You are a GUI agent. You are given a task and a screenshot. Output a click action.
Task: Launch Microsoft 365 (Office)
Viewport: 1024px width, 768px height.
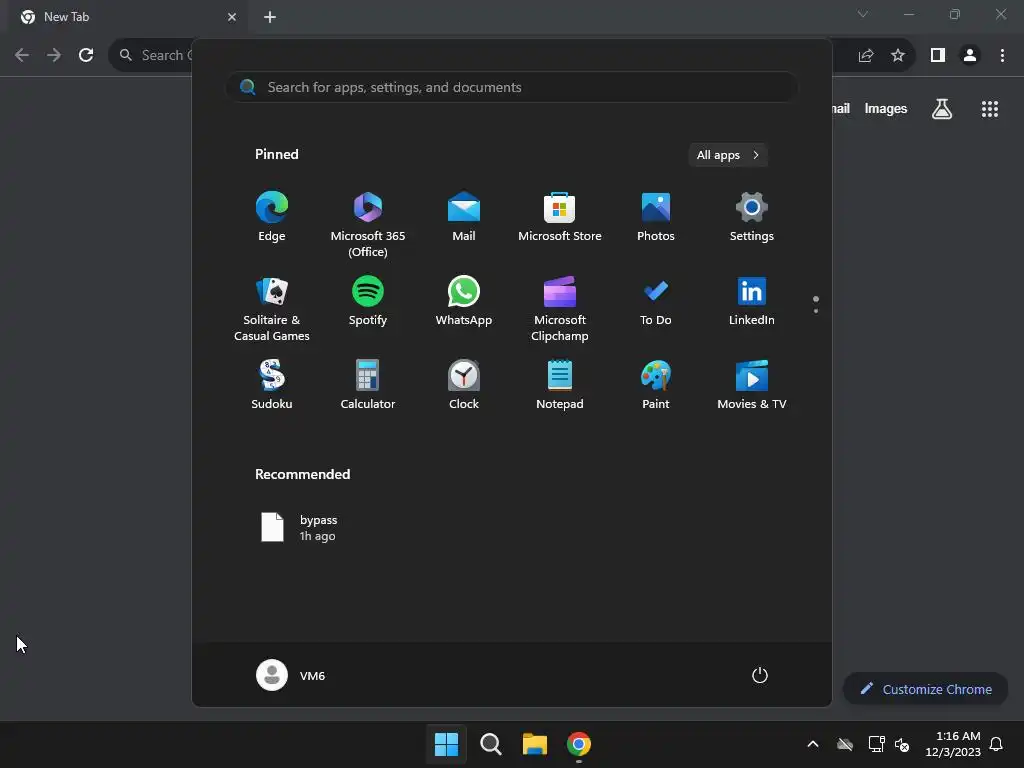tap(368, 225)
